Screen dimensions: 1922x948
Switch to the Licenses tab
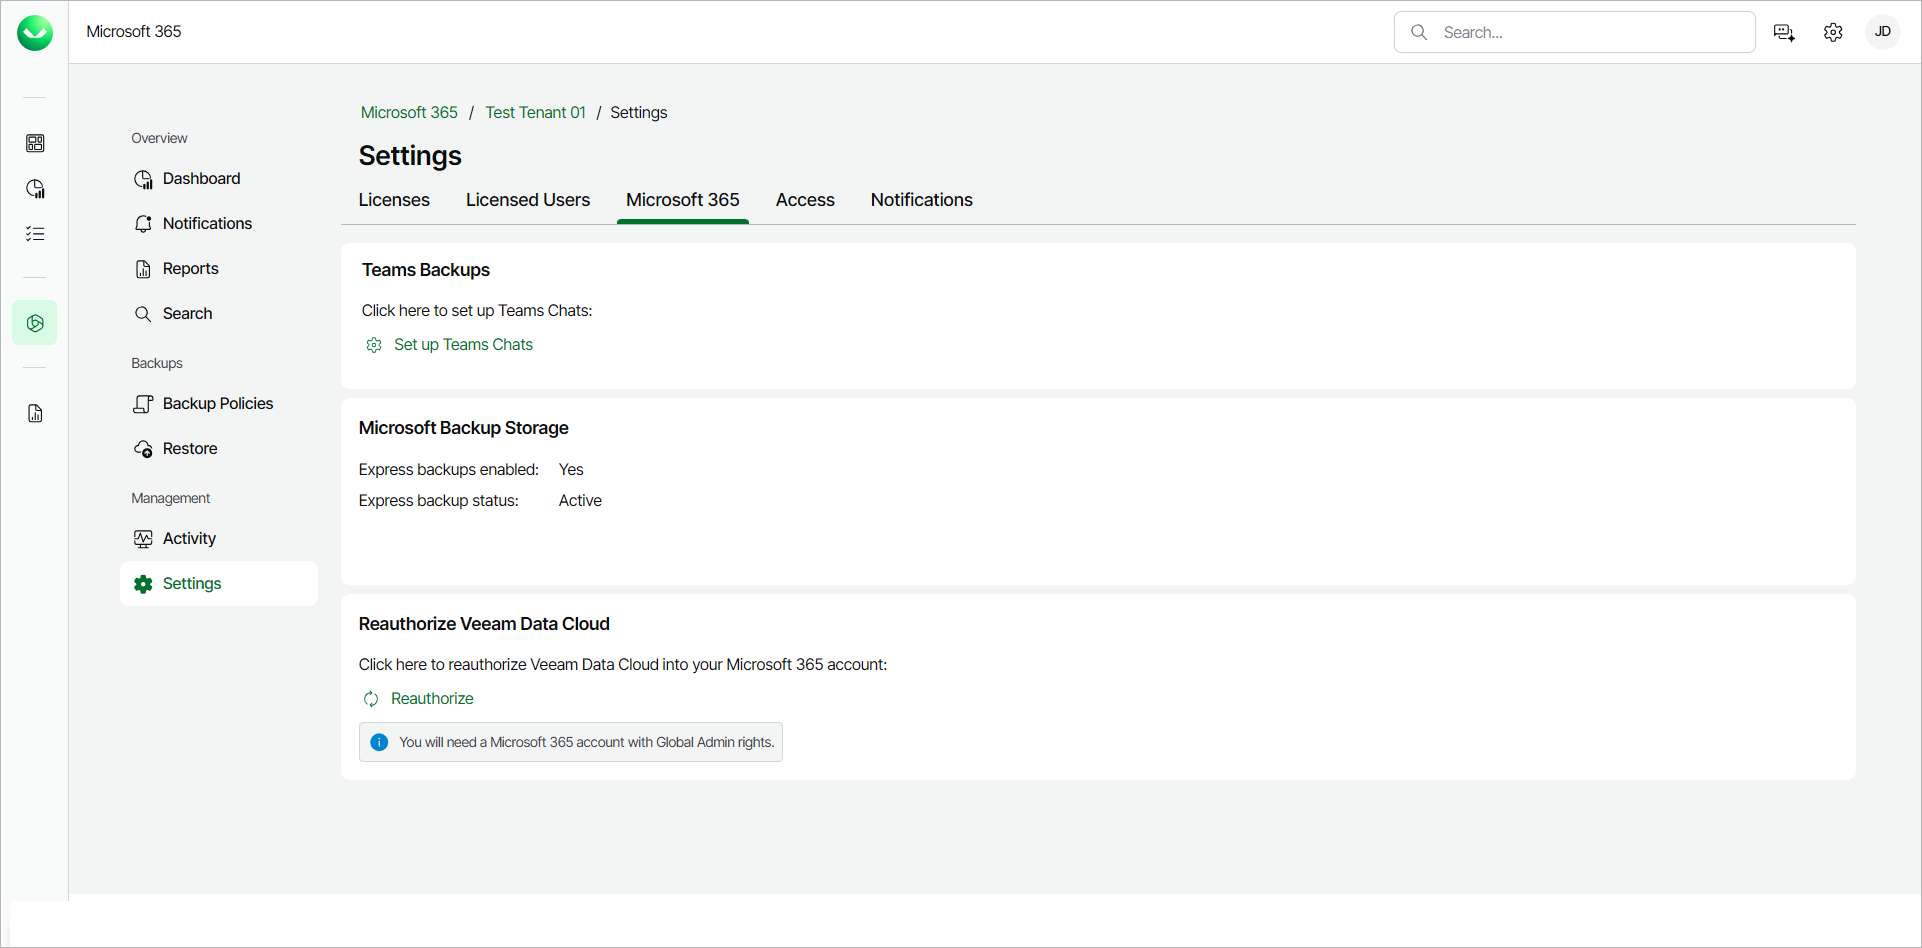(x=394, y=200)
